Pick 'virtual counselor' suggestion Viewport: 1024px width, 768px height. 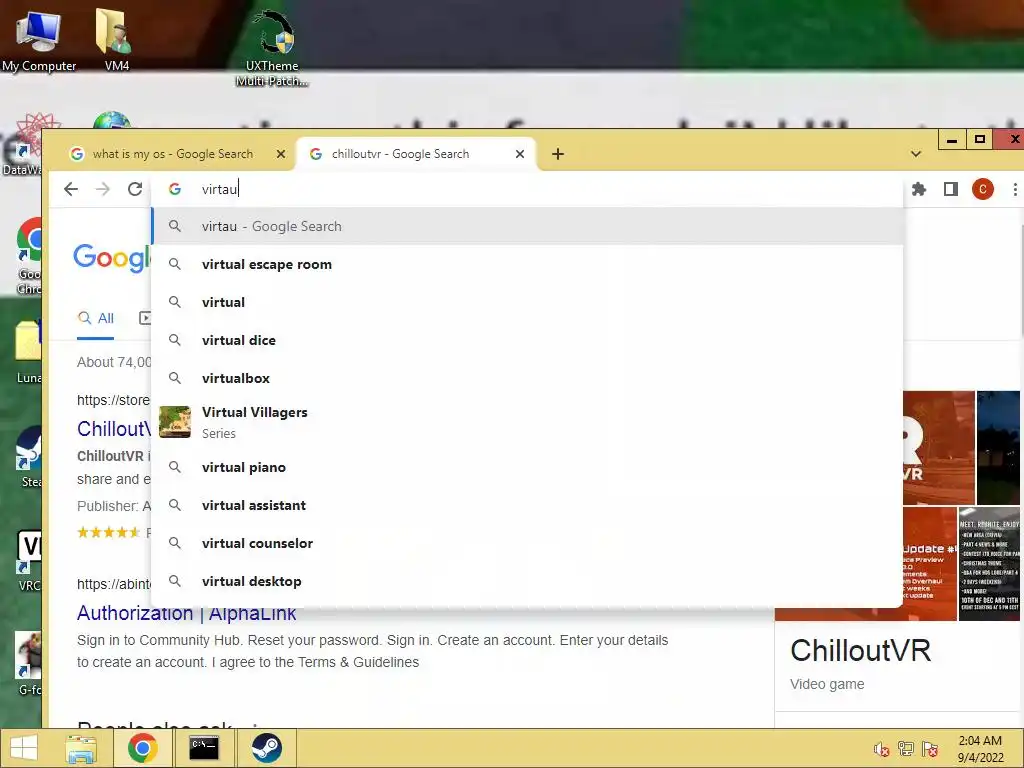[528, 543]
